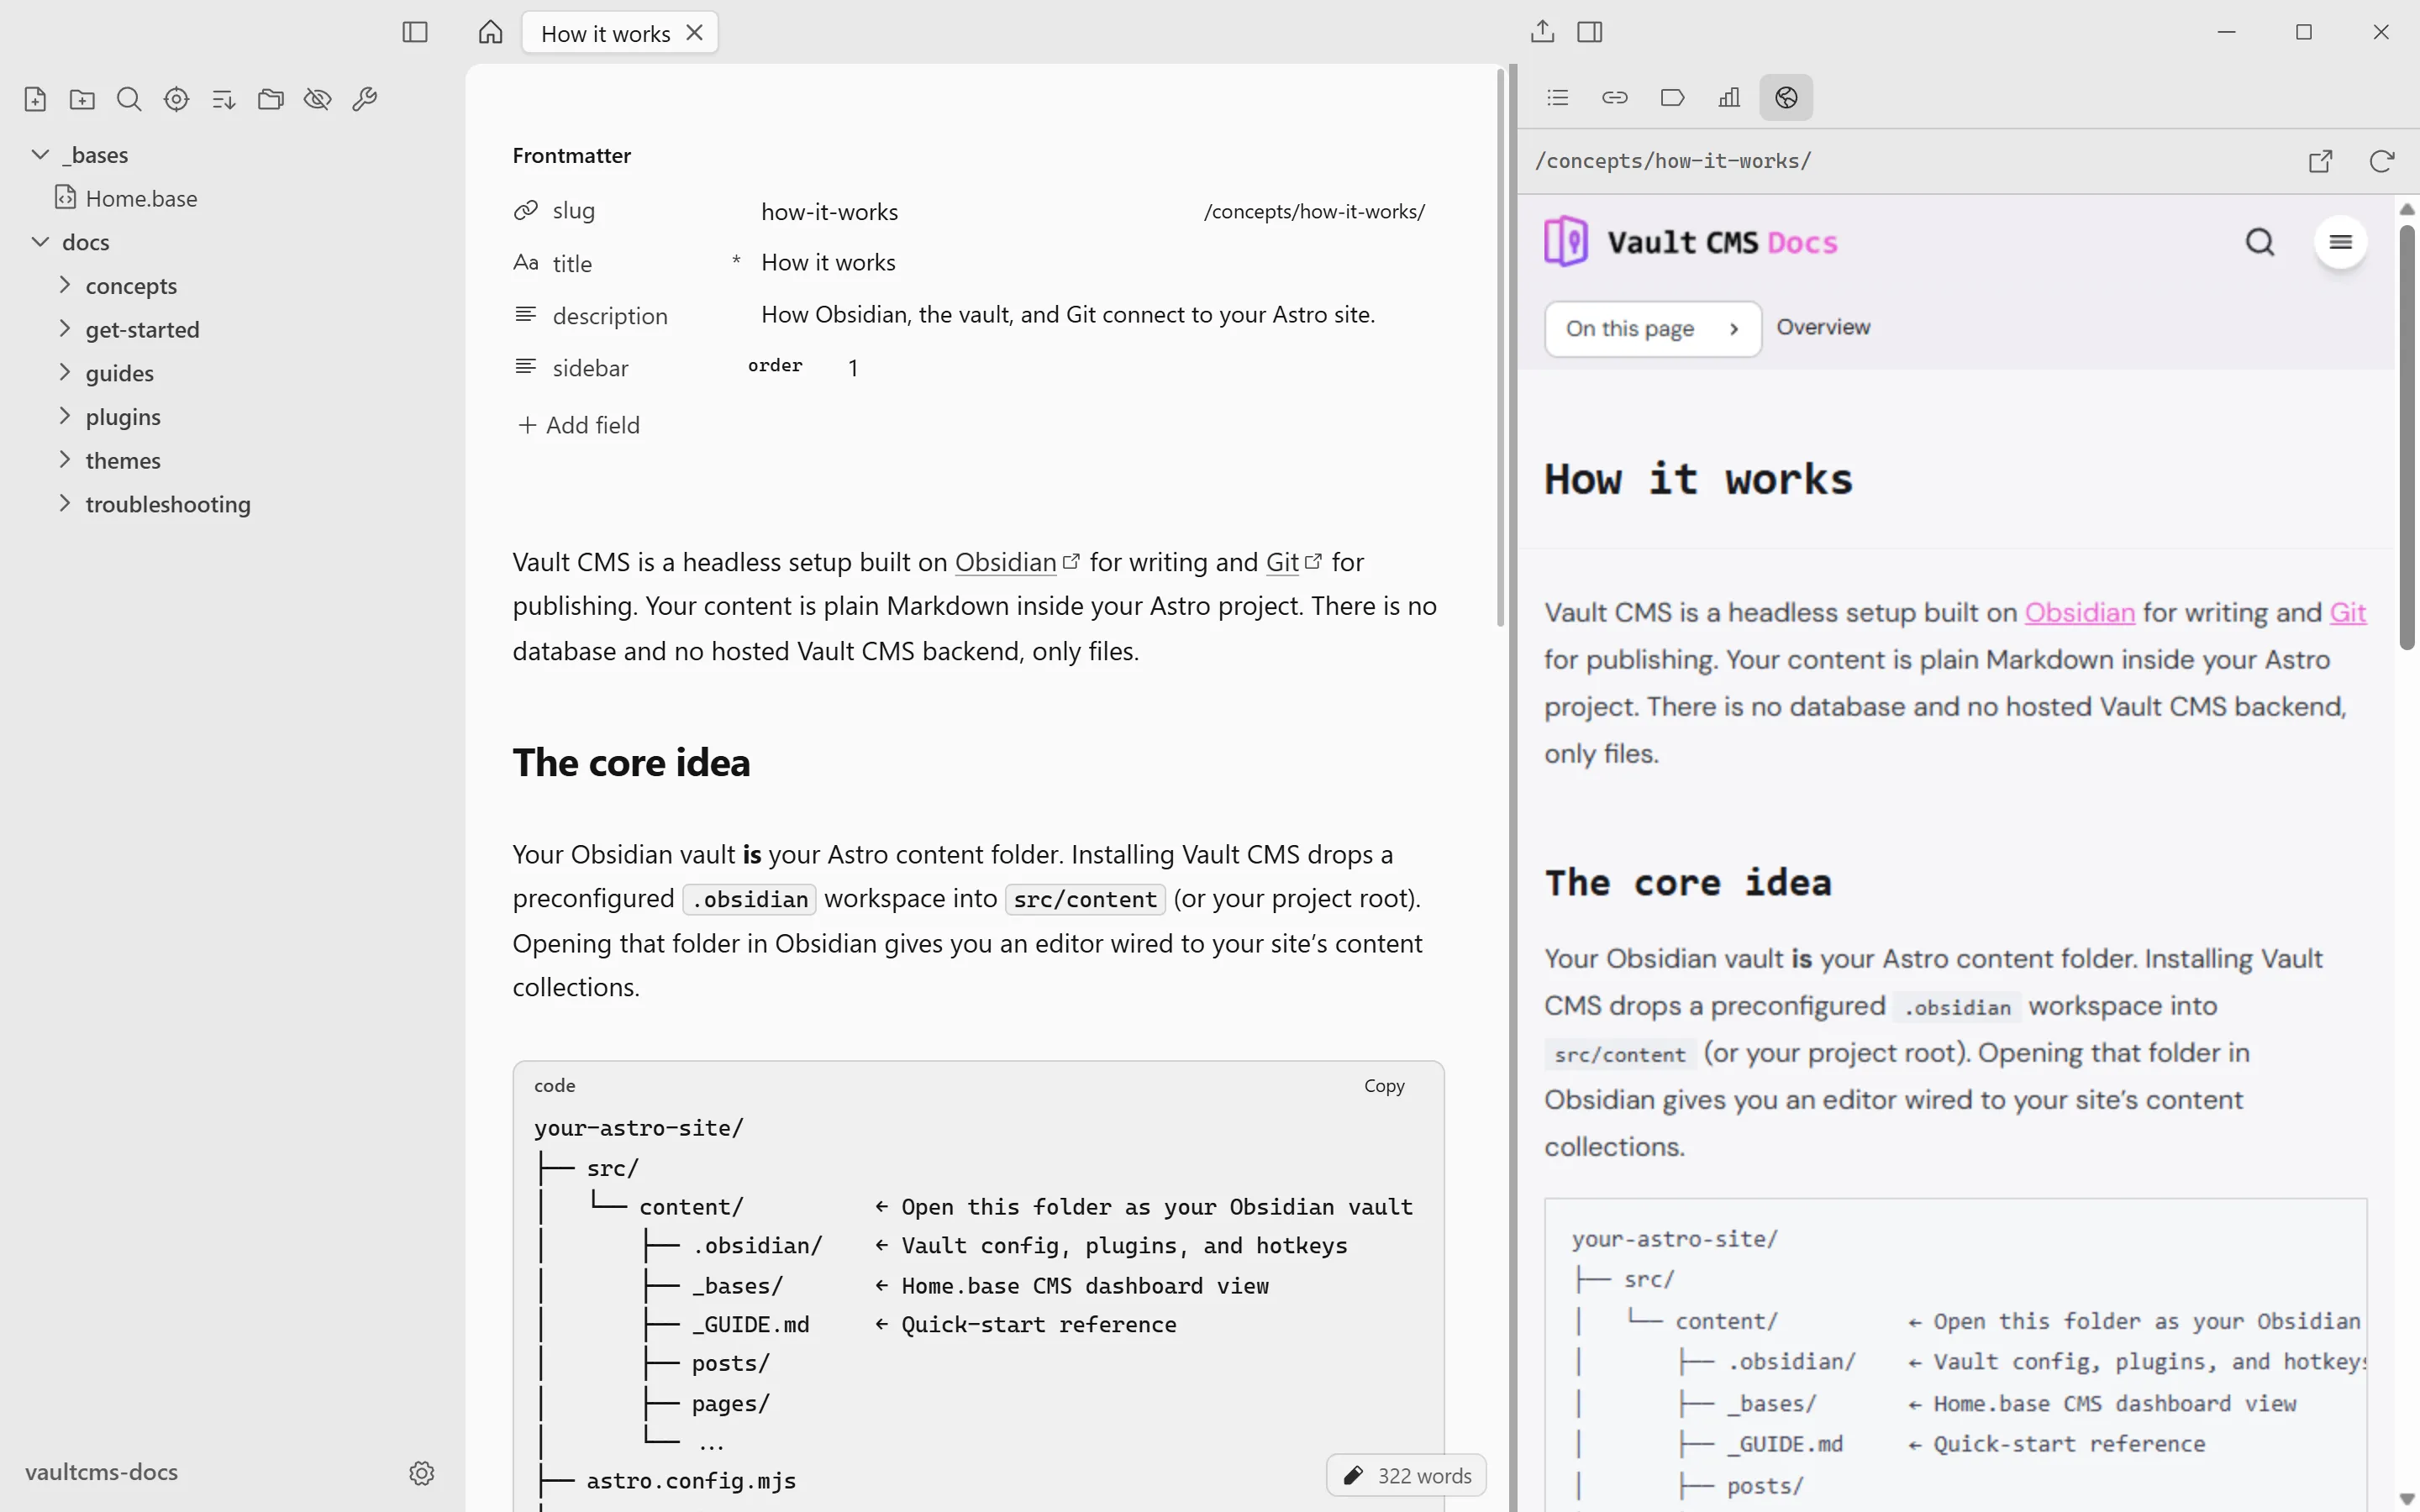Switch to the site preview globe tab
Screen dimensions: 2420x1512
(1786, 97)
